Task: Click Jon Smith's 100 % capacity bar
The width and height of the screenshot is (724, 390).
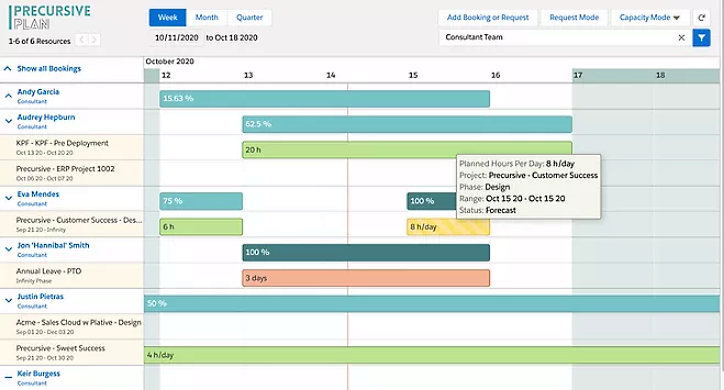Action: [x=366, y=252]
